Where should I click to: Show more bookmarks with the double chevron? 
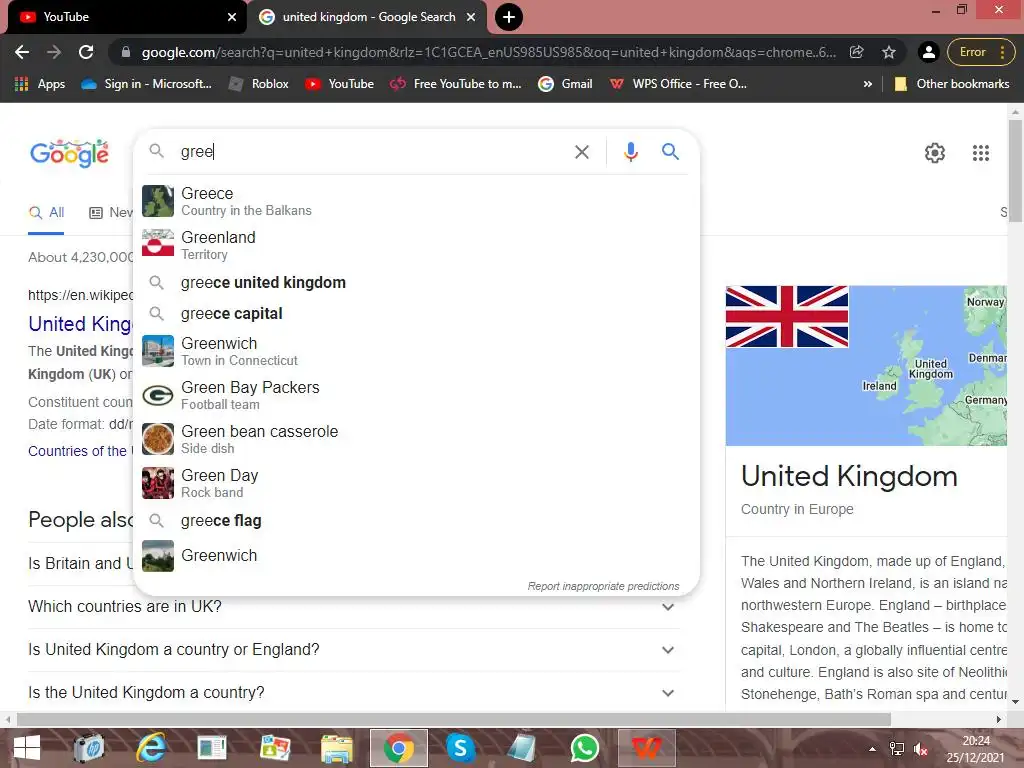coord(867,84)
